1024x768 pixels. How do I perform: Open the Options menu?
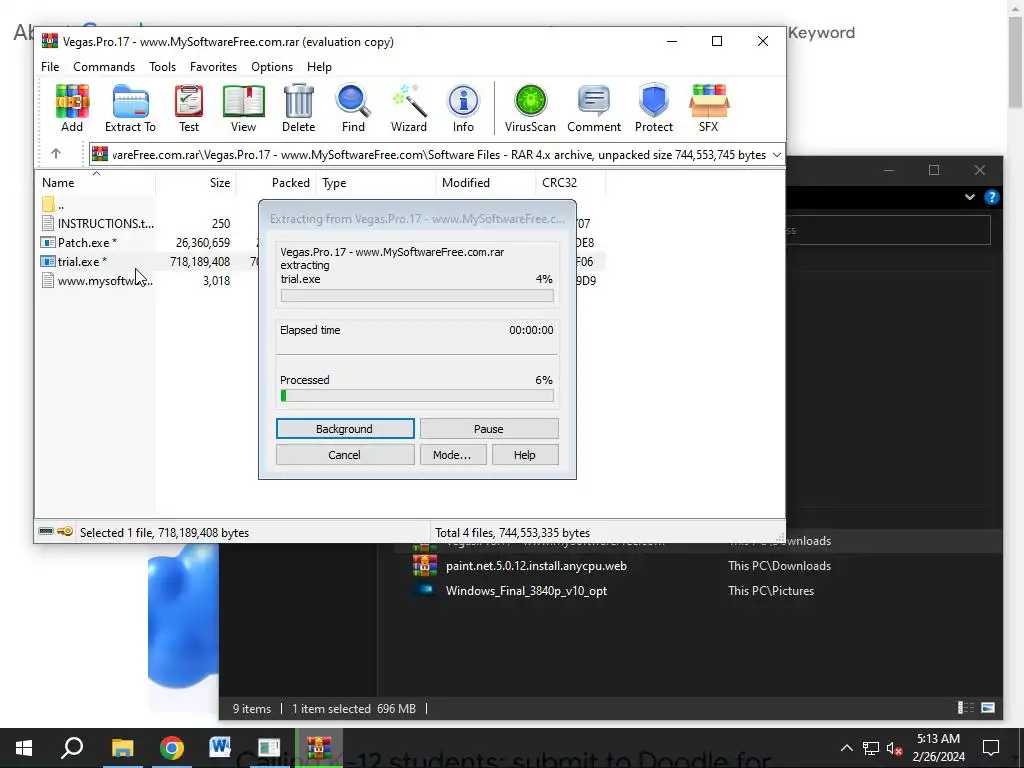[x=272, y=67]
